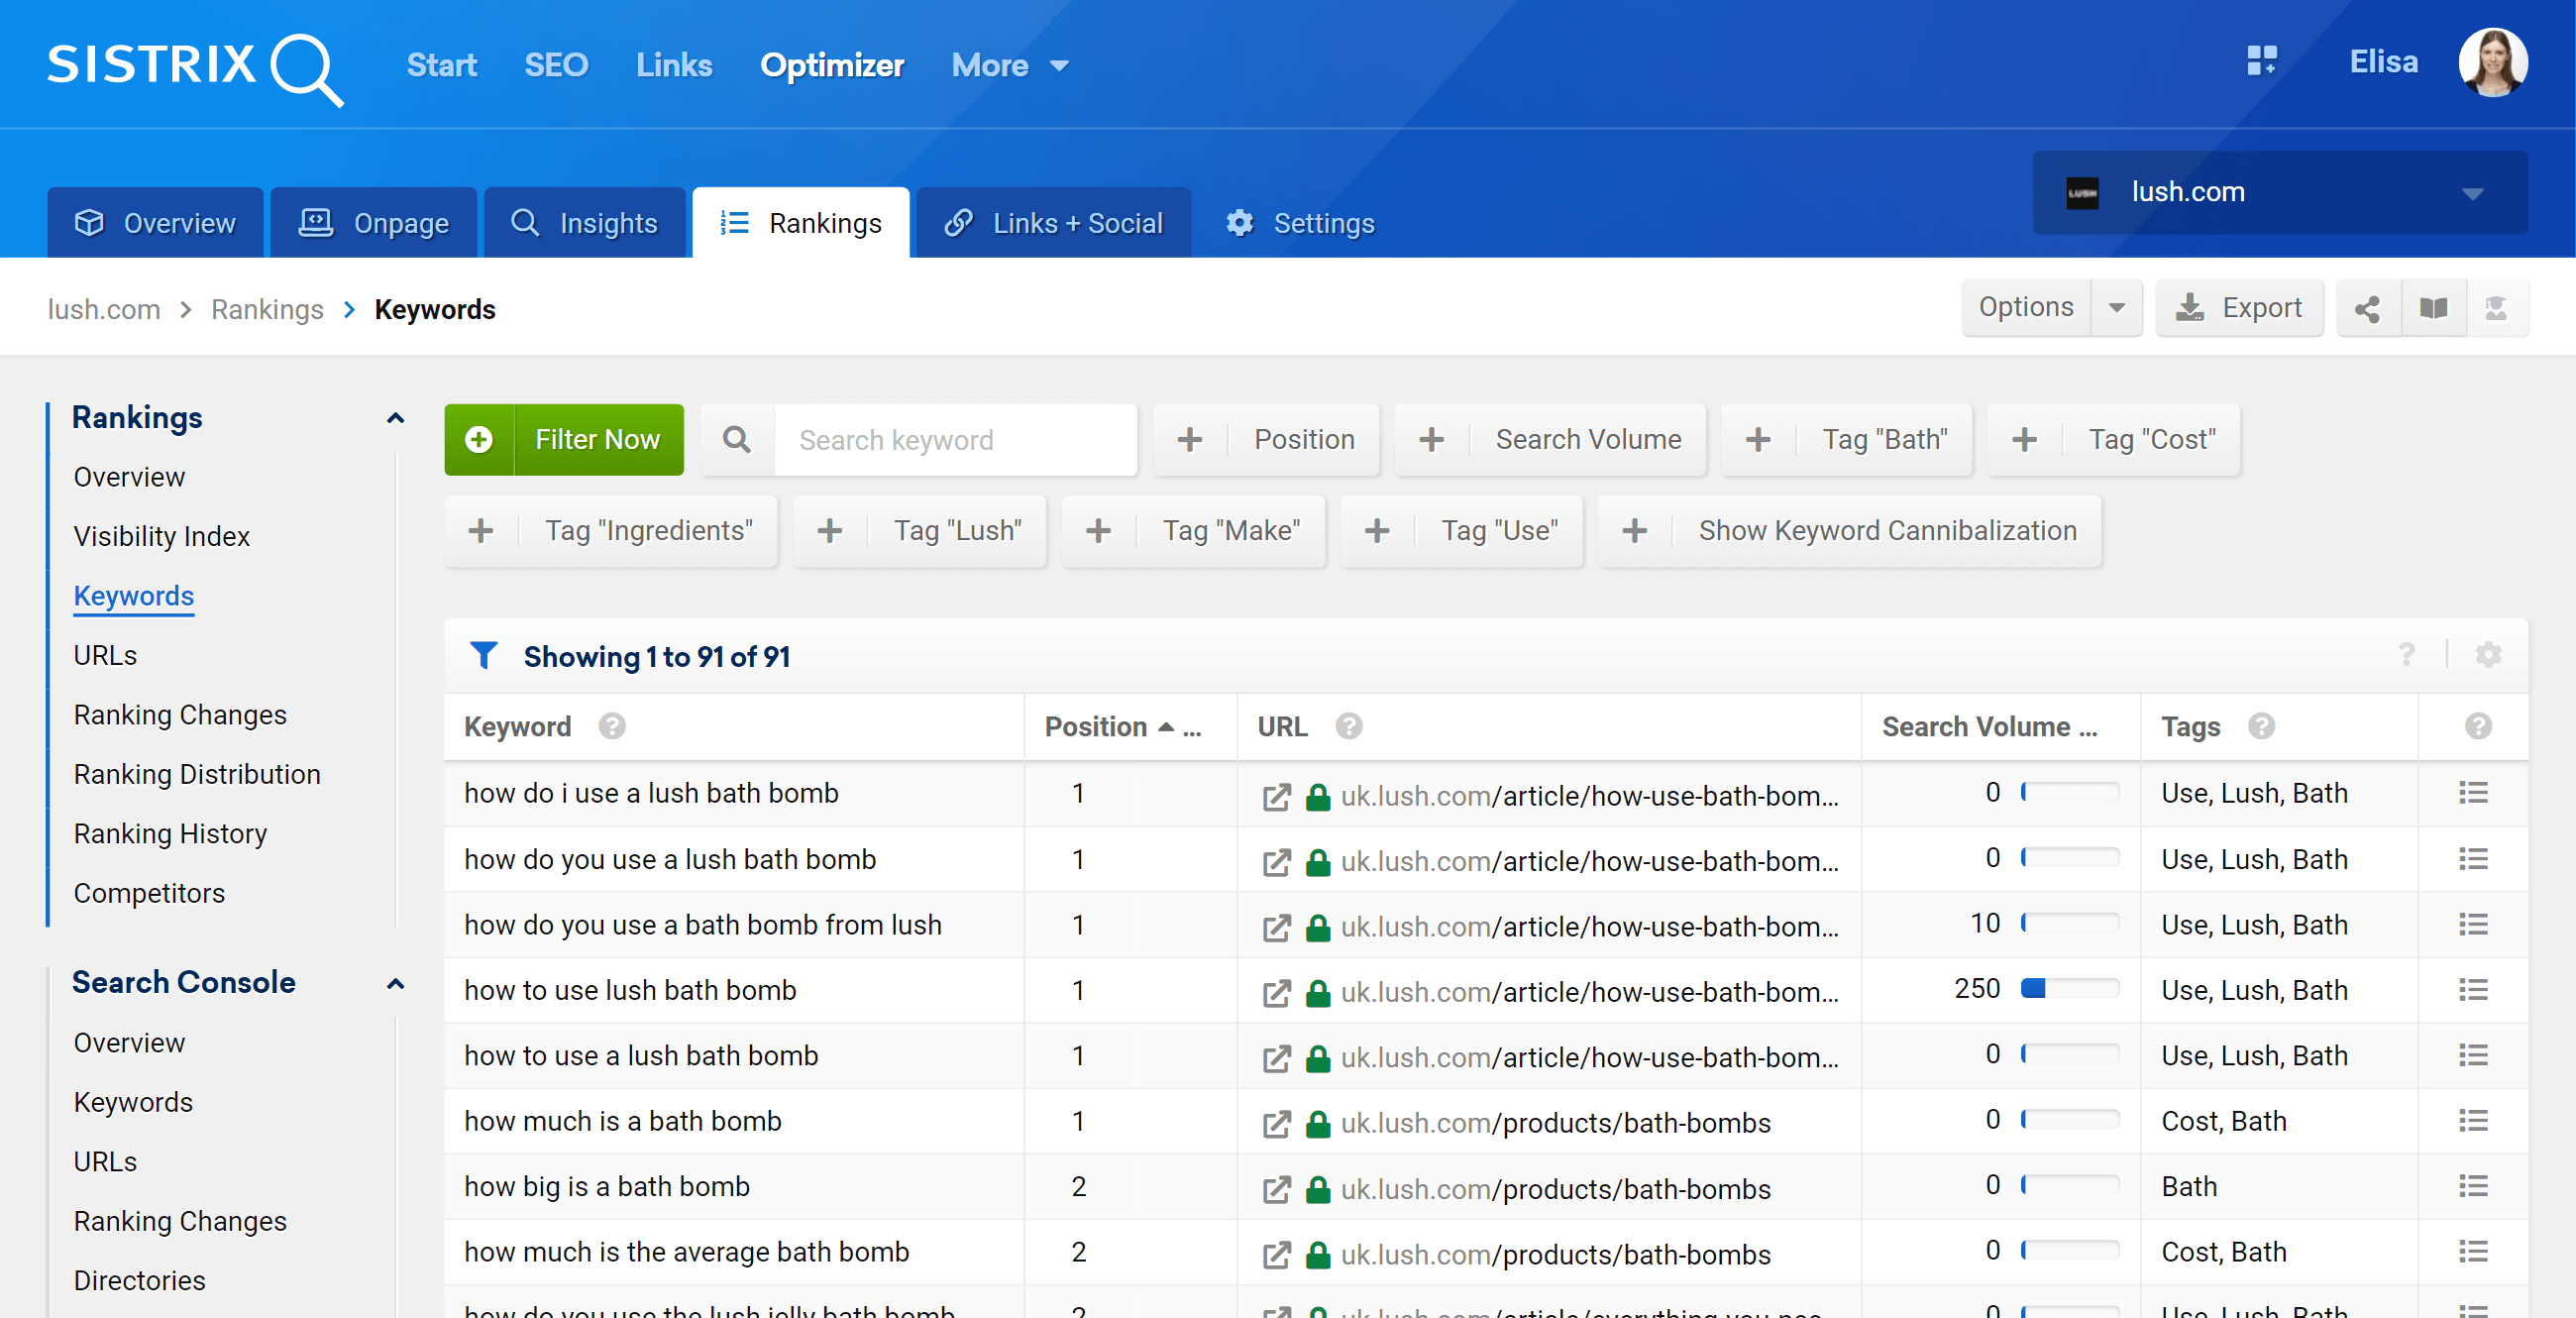Add the Tag "Cost" filter
Screen dimensions: 2576x1318
(2114, 440)
